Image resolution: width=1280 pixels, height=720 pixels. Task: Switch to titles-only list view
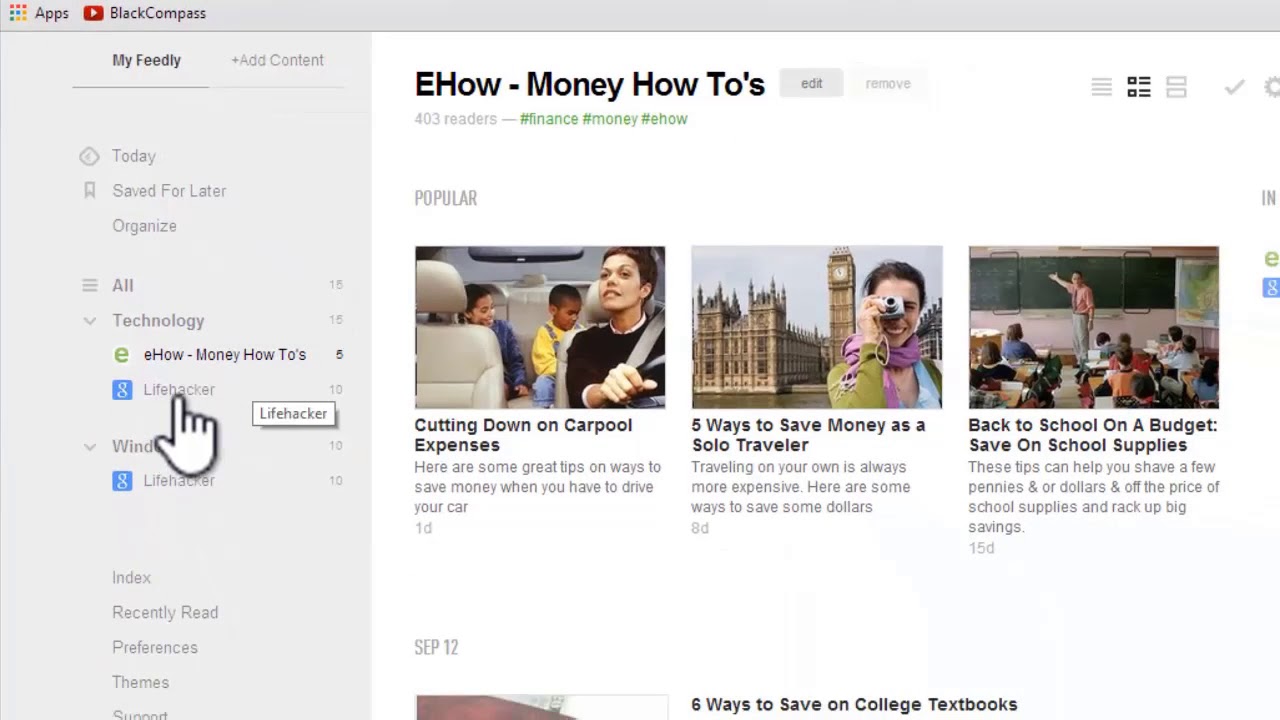pyautogui.click(x=1101, y=87)
